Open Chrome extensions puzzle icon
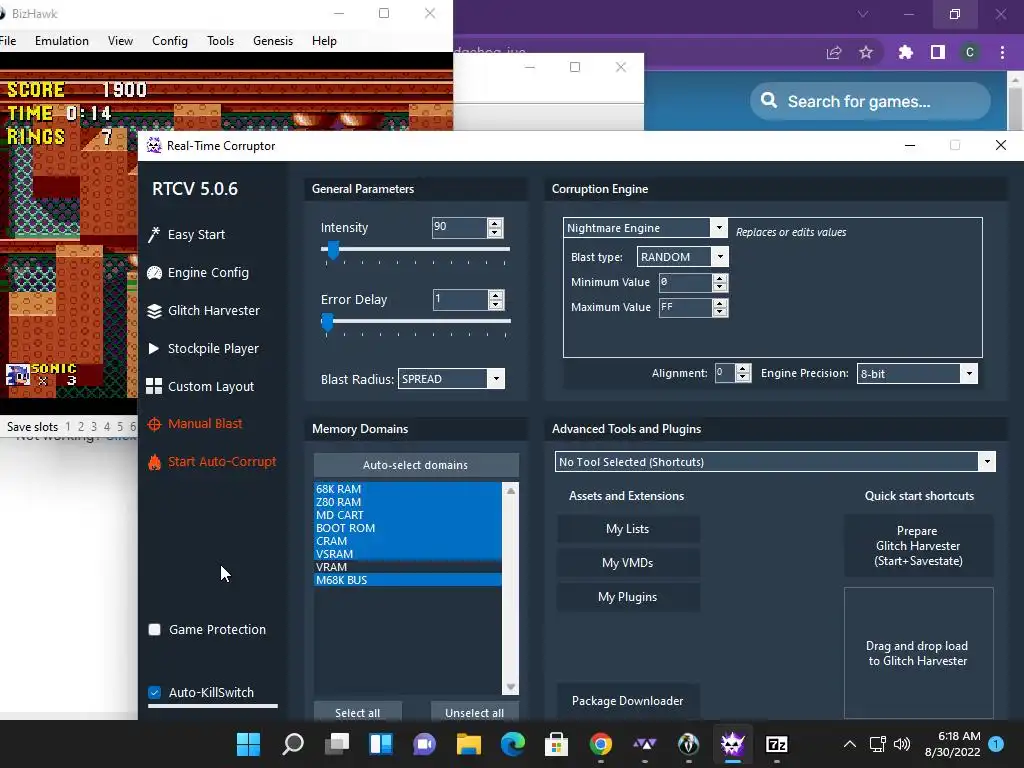This screenshot has height=768, width=1024. point(905,52)
